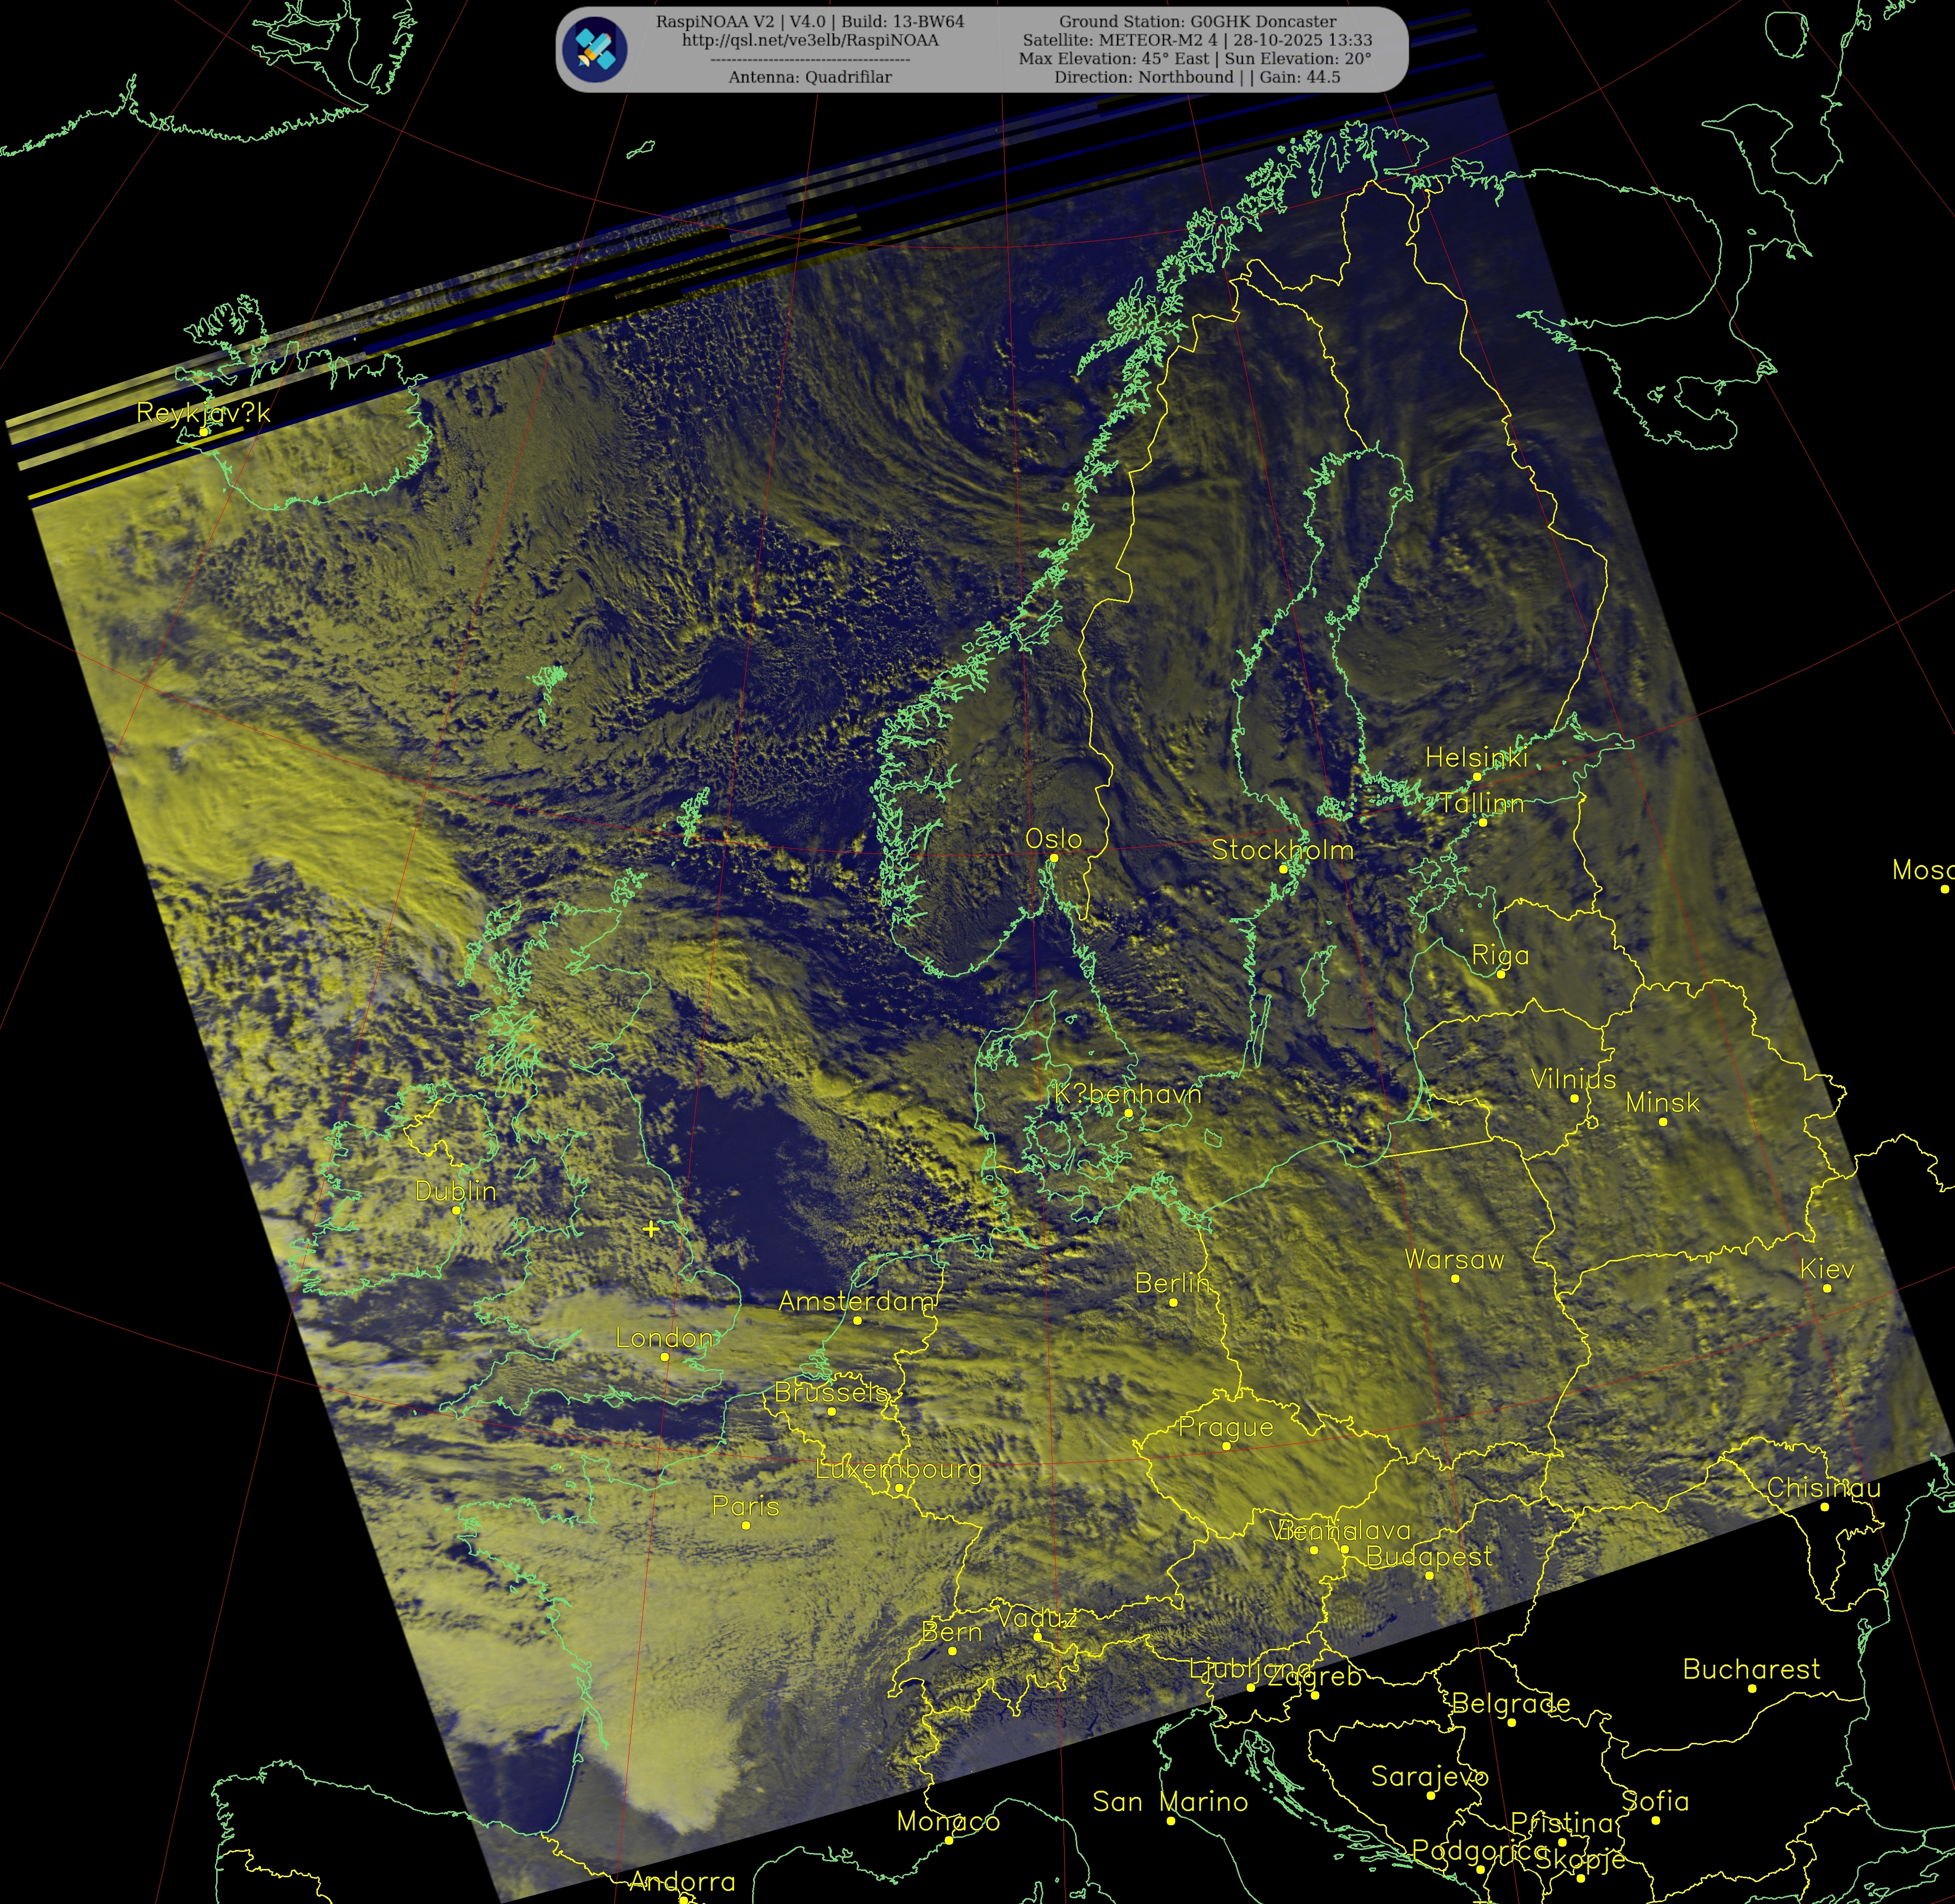
Task: Open the qsl.net RaspiNOAA URL text
Action: pos(810,40)
